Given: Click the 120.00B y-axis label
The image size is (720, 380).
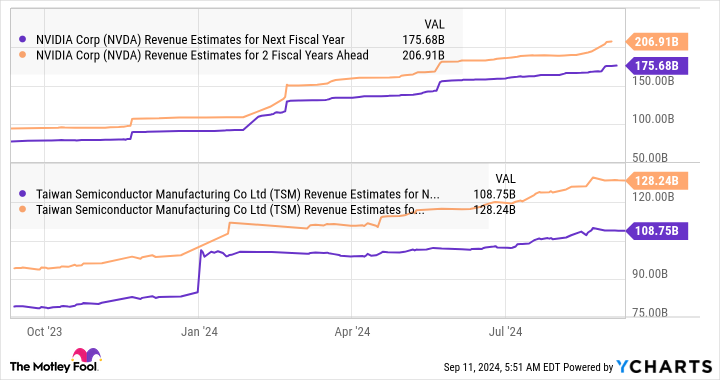Looking at the screenshot, I should click(653, 197).
